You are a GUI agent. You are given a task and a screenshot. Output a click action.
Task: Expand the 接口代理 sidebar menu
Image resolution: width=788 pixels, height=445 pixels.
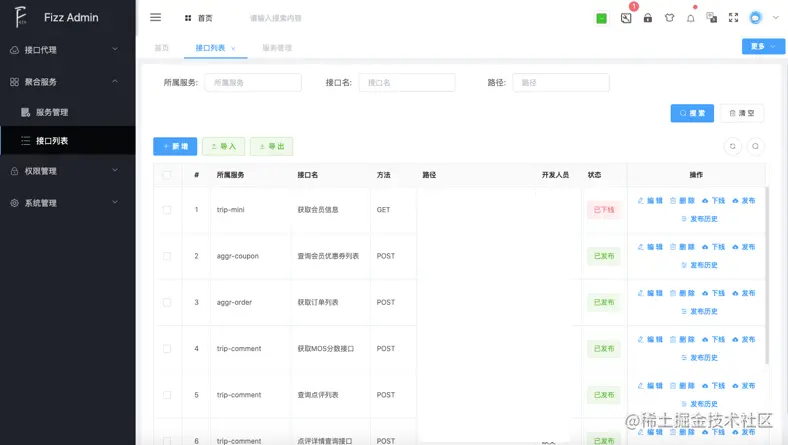[67, 50]
